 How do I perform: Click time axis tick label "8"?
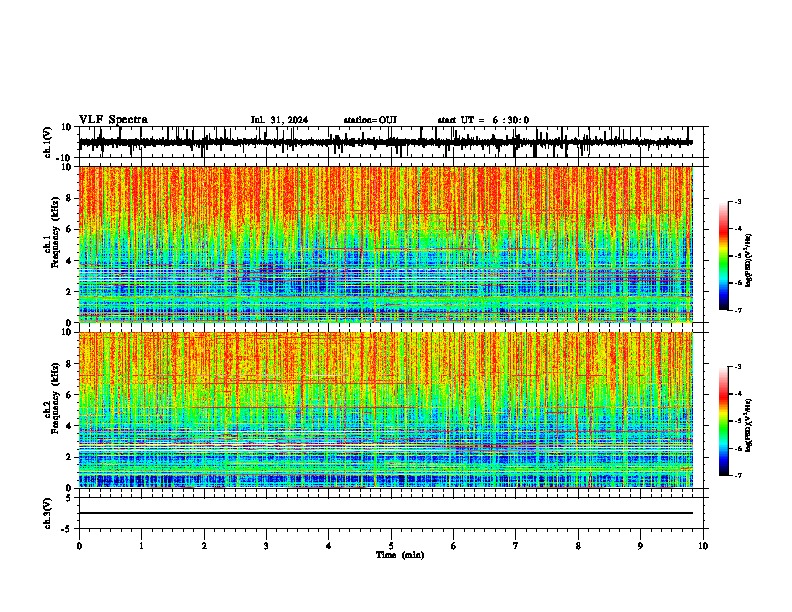point(578,546)
